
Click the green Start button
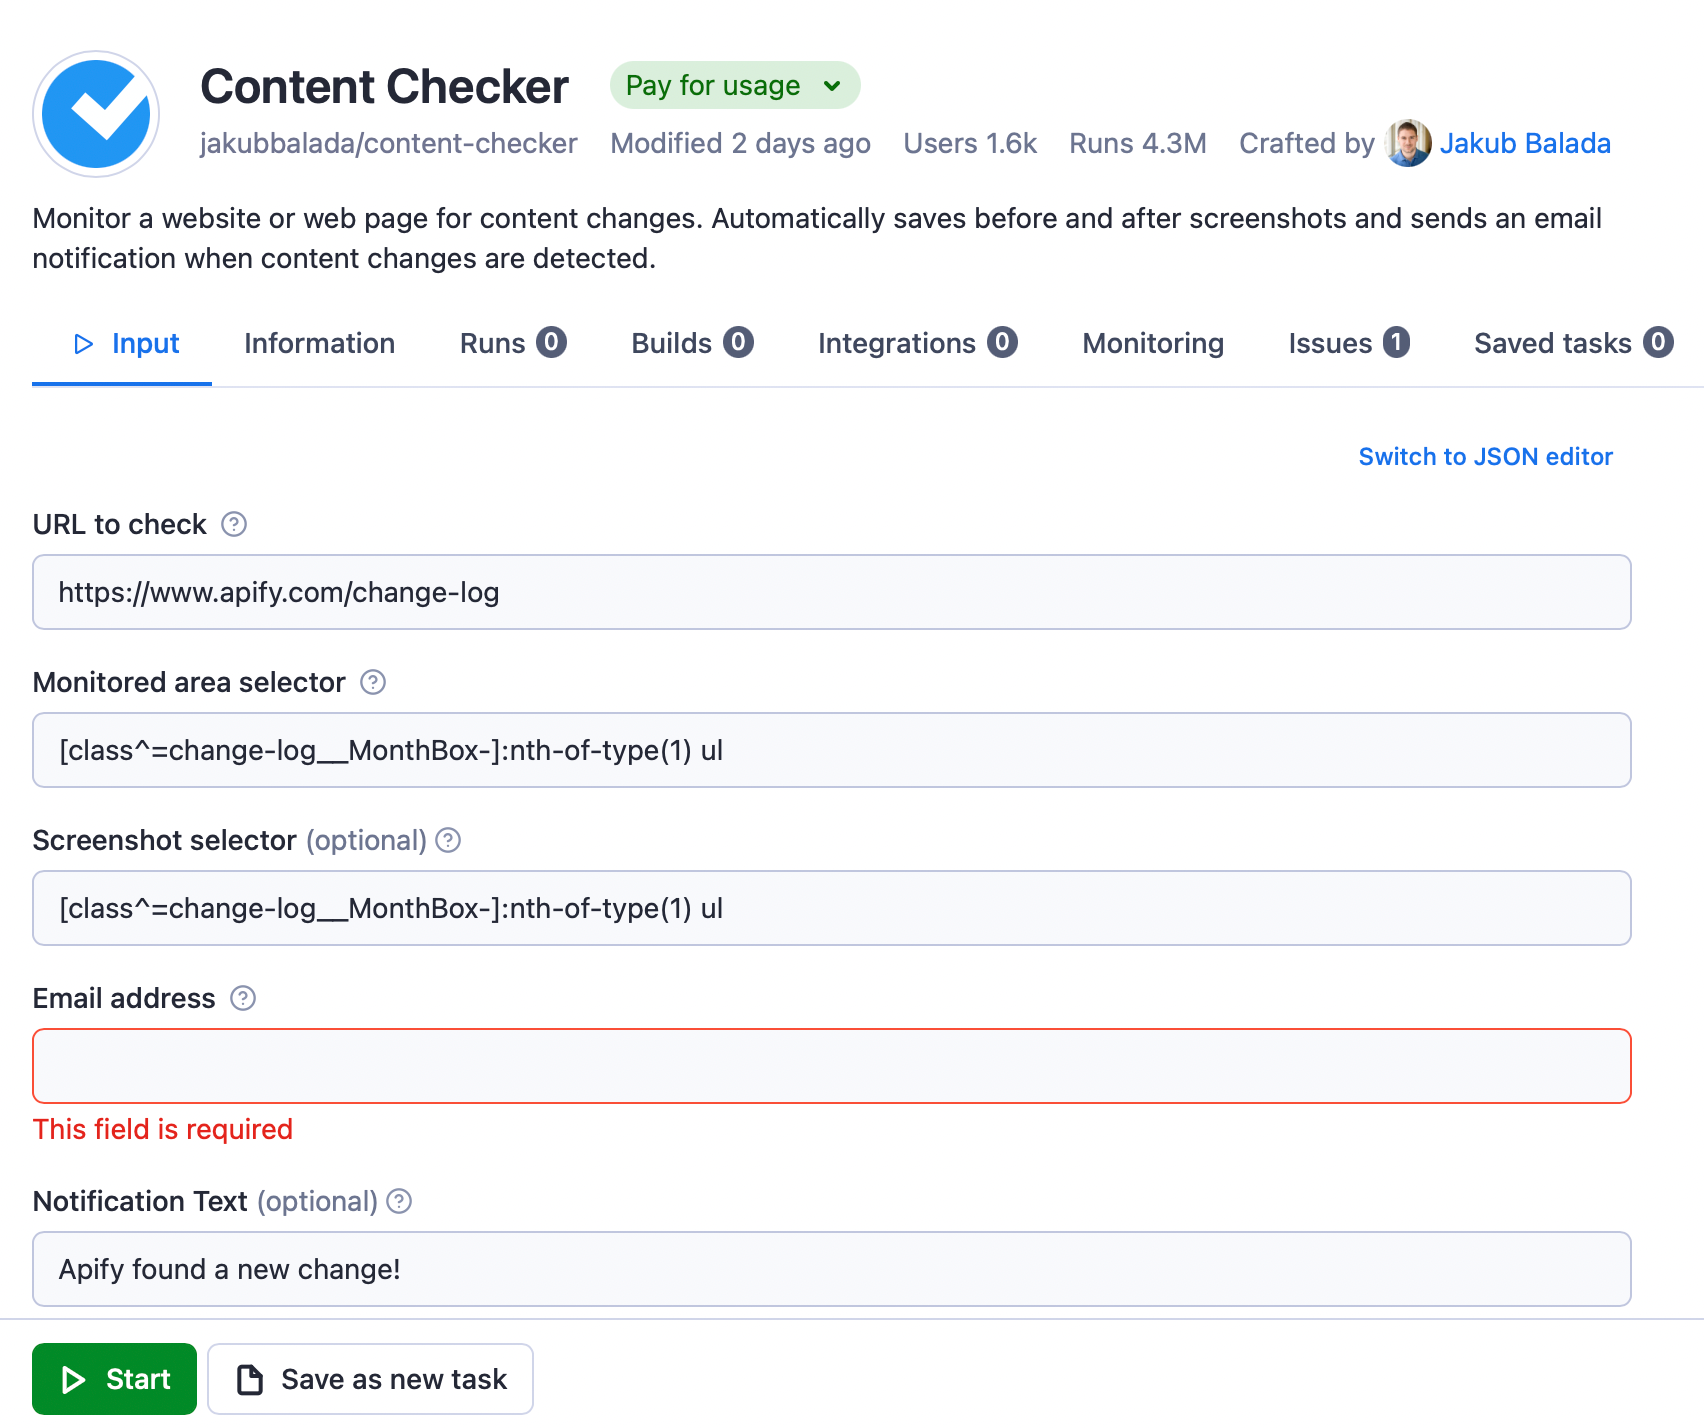[x=114, y=1379]
